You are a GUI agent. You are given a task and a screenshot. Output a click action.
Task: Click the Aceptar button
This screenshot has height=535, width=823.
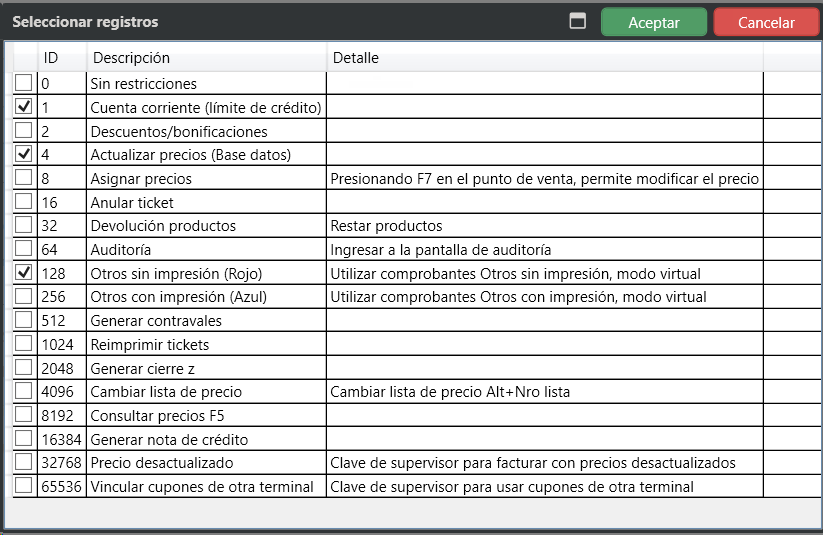coord(653,23)
